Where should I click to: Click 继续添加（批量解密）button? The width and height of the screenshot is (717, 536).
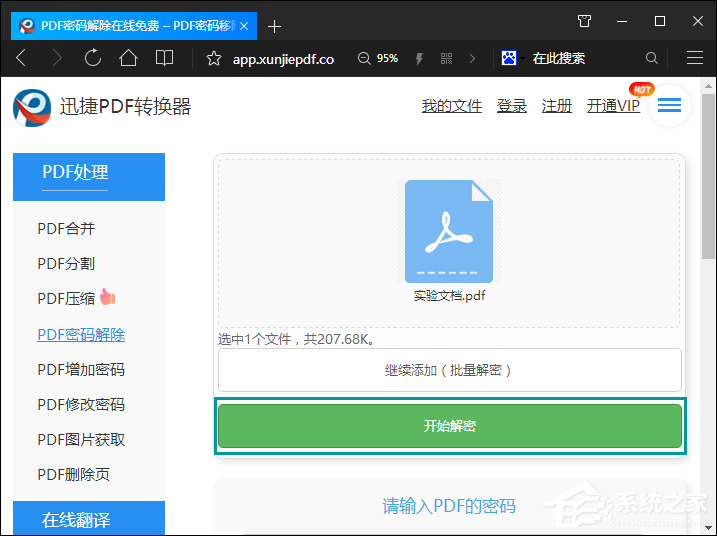[x=449, y=370]
